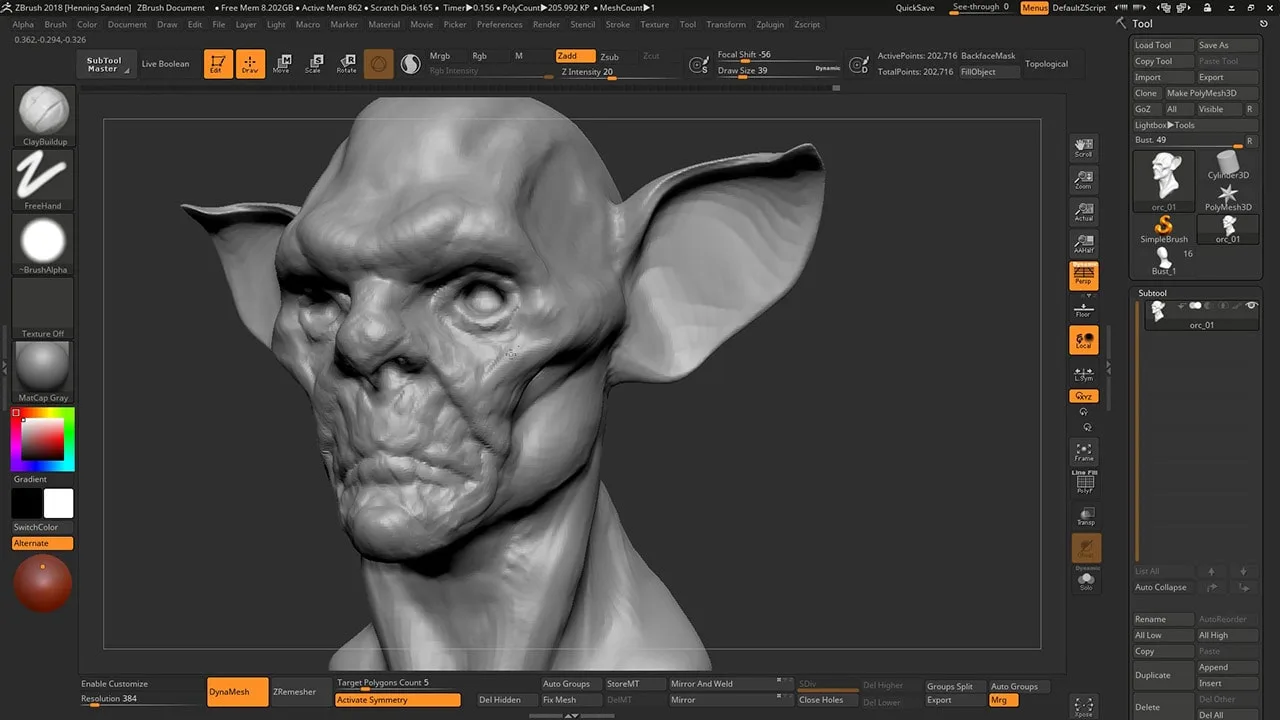Click the Scroll canvas icon
The image size is (1280, 720).
pyautogui.click(x=1084, y=148)
